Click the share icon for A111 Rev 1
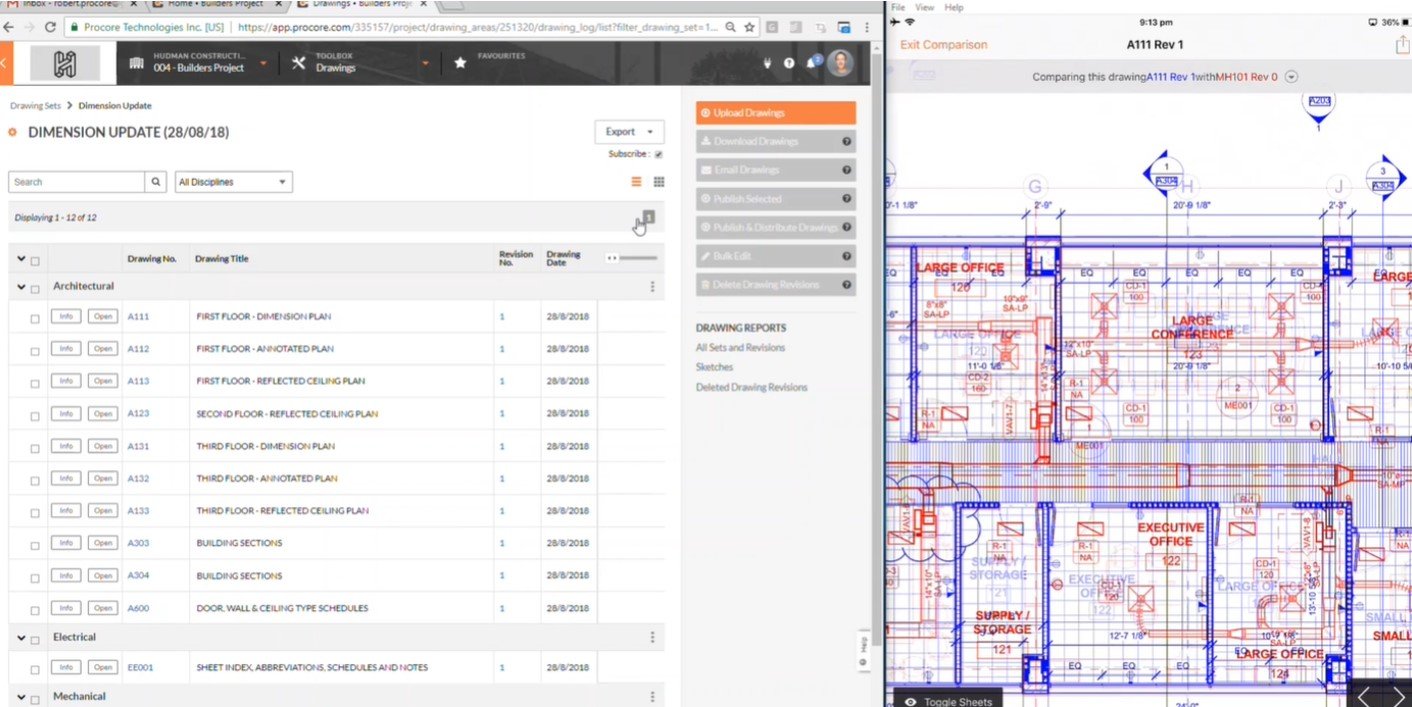This screenshot has width=1412, height=707. coord(1402,45)
